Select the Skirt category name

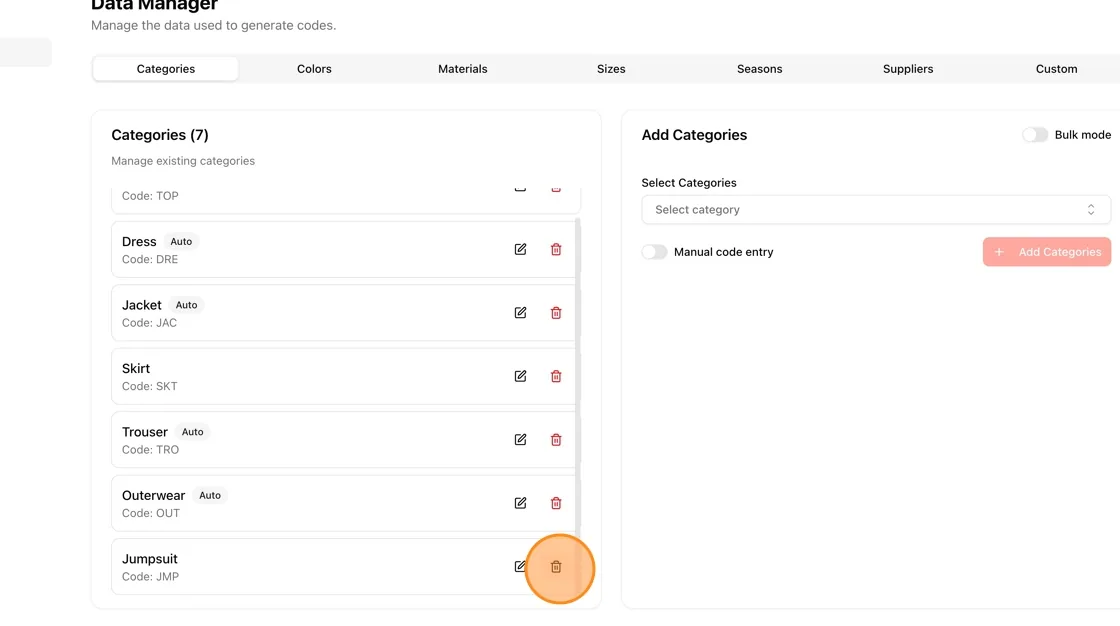136,369
